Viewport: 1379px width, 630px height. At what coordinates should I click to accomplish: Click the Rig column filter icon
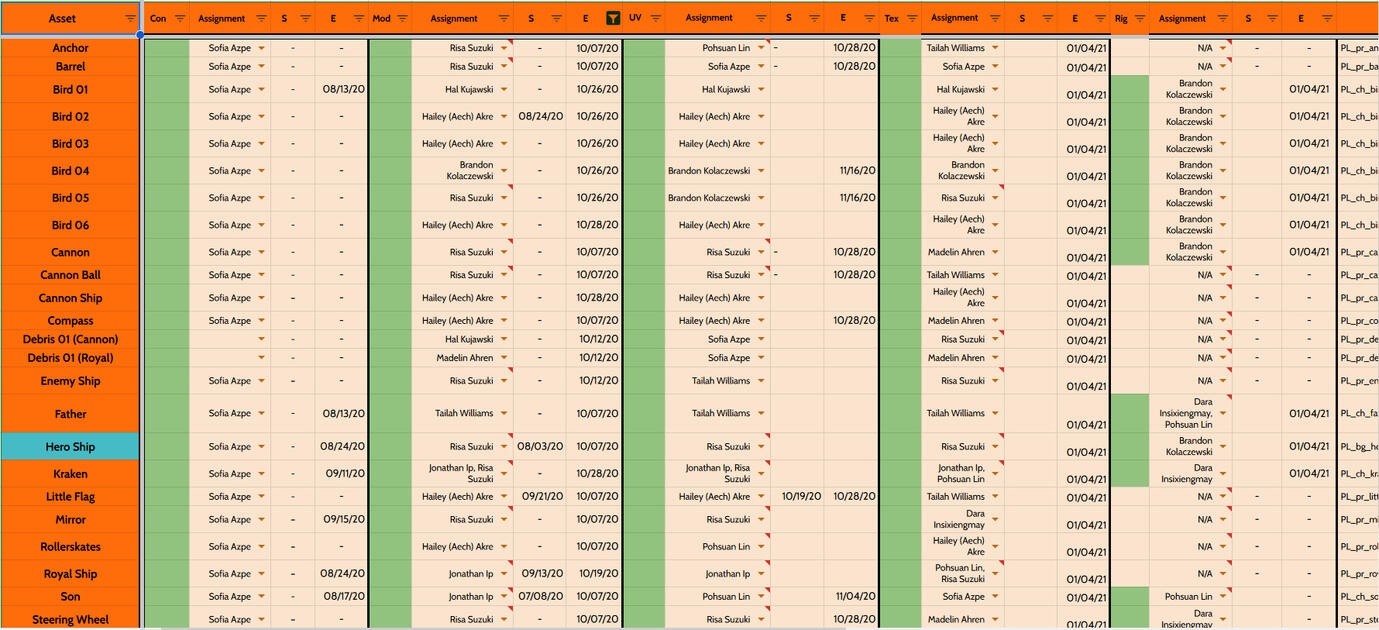(1140, 19)
